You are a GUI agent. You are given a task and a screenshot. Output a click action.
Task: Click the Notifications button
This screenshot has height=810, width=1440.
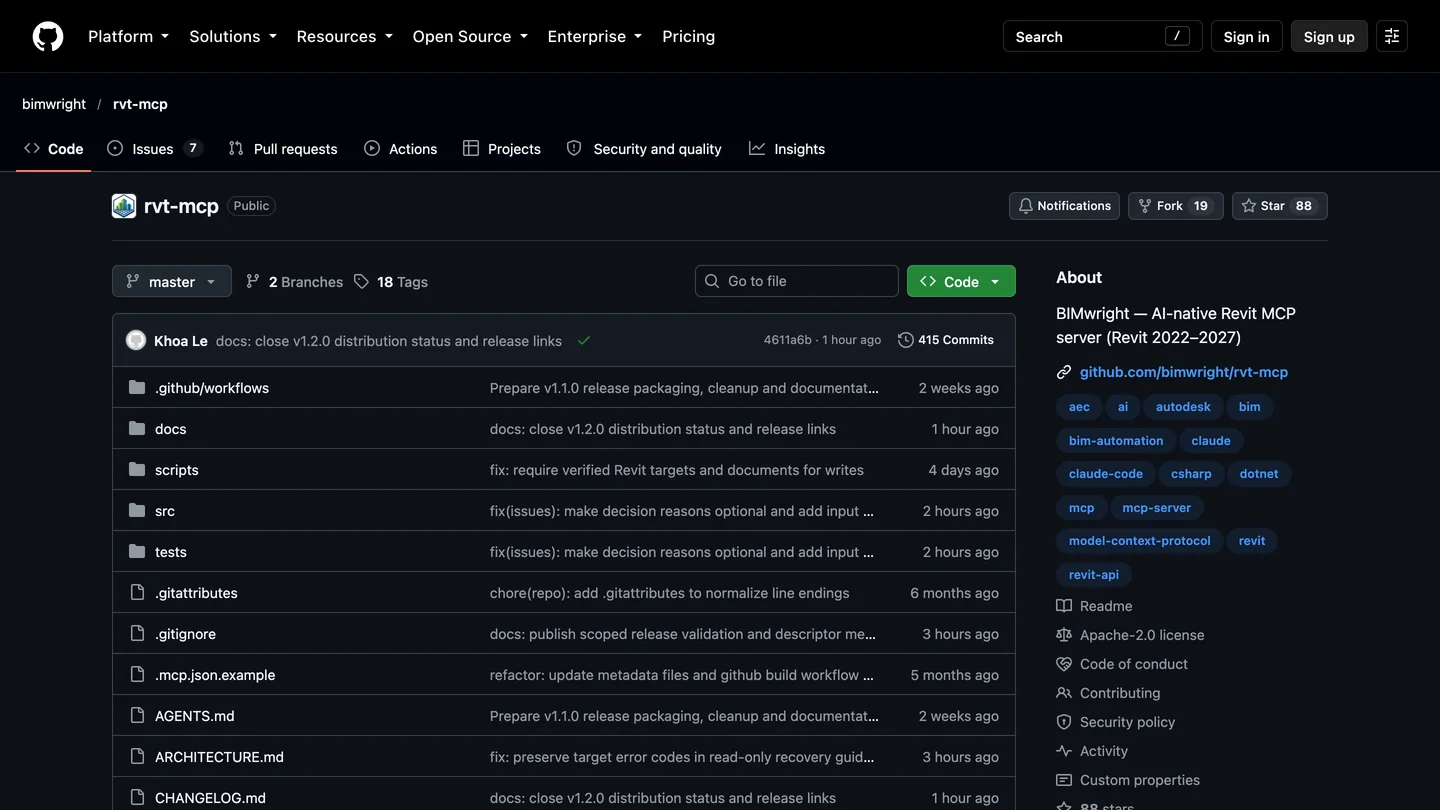click(1064, 206)
